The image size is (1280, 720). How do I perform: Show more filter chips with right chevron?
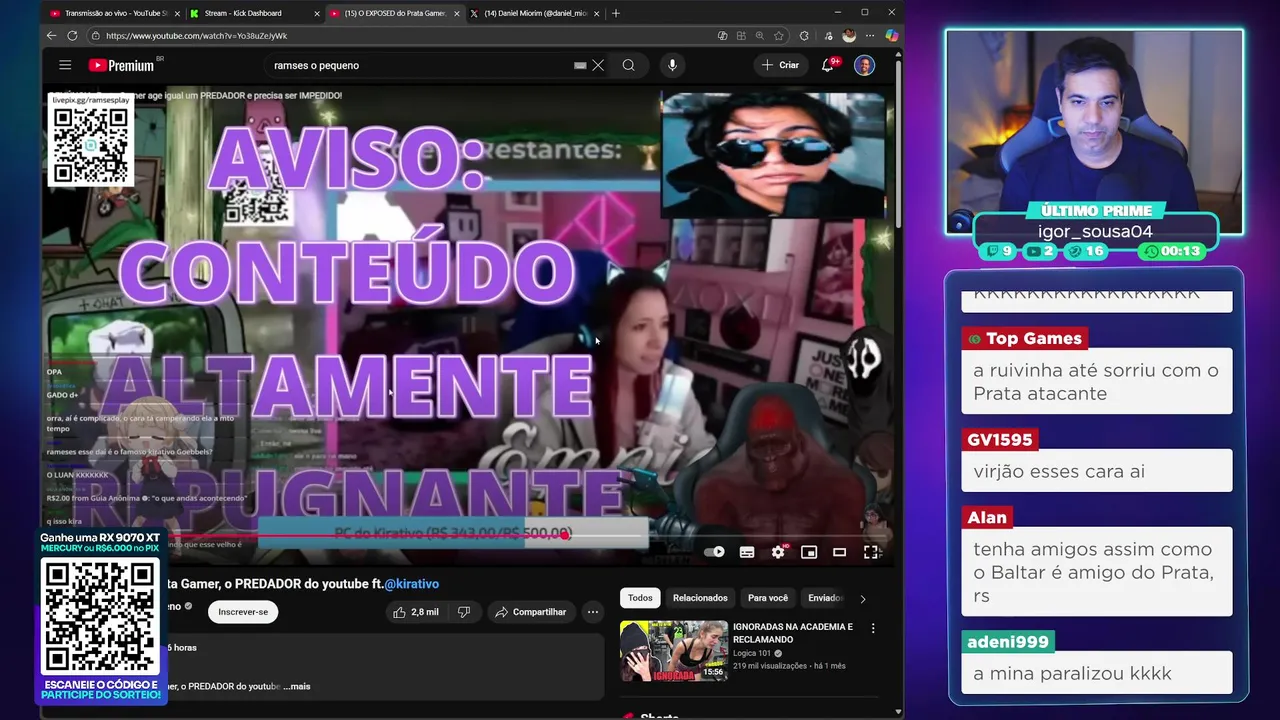[862, 598]
